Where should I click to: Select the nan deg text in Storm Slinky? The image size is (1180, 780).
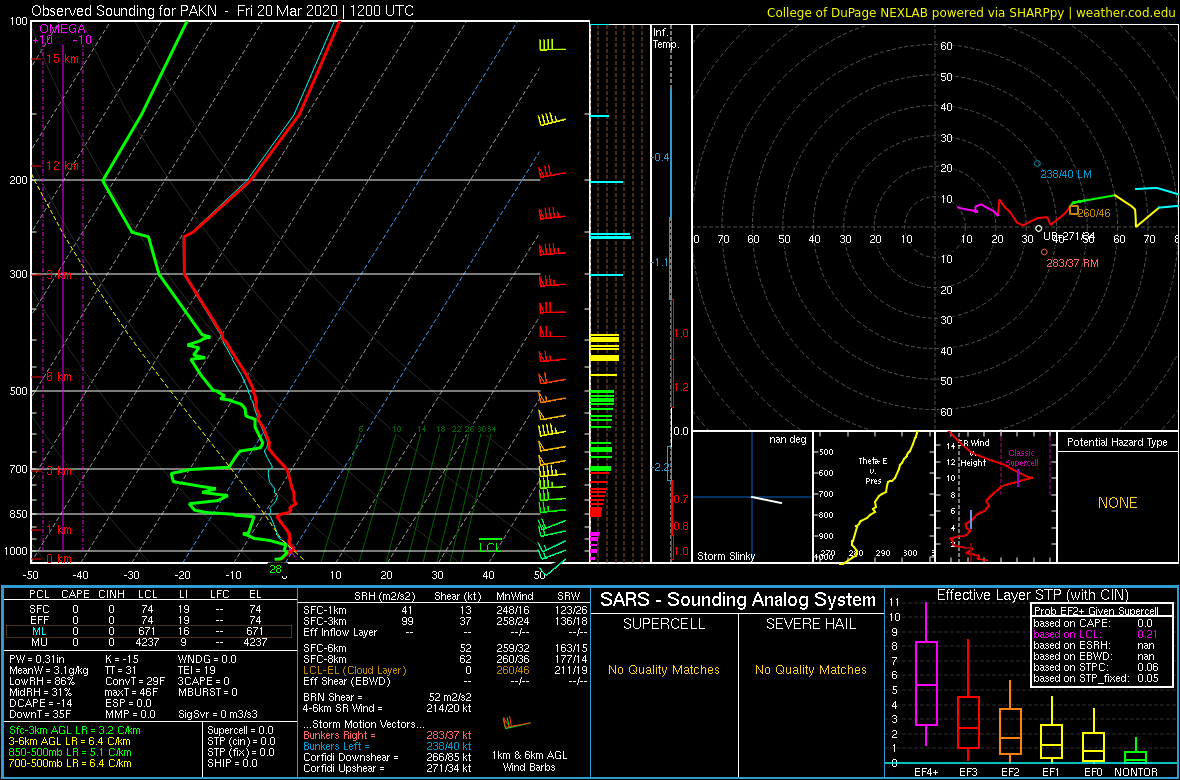click(x=786, y=439)
